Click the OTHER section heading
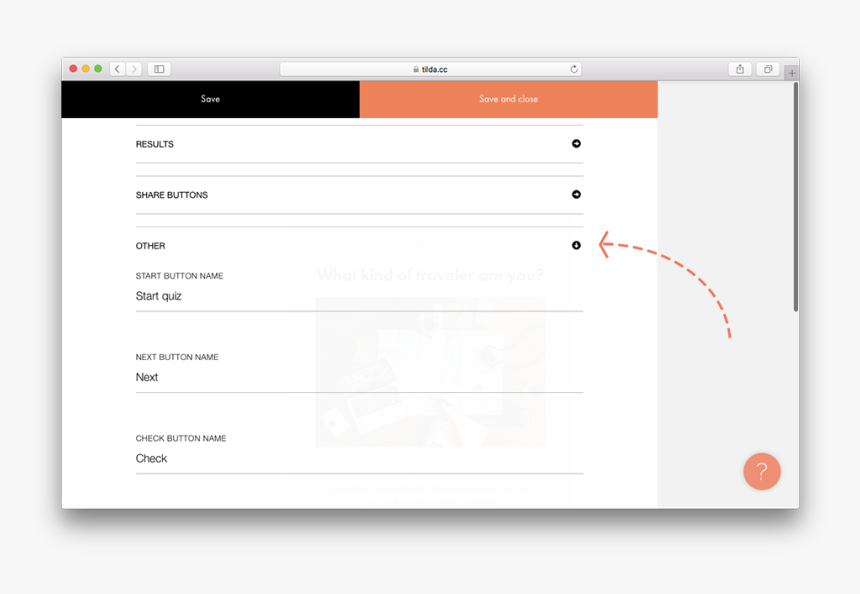This screenshot has width=860, height=594. click(150, 246)
